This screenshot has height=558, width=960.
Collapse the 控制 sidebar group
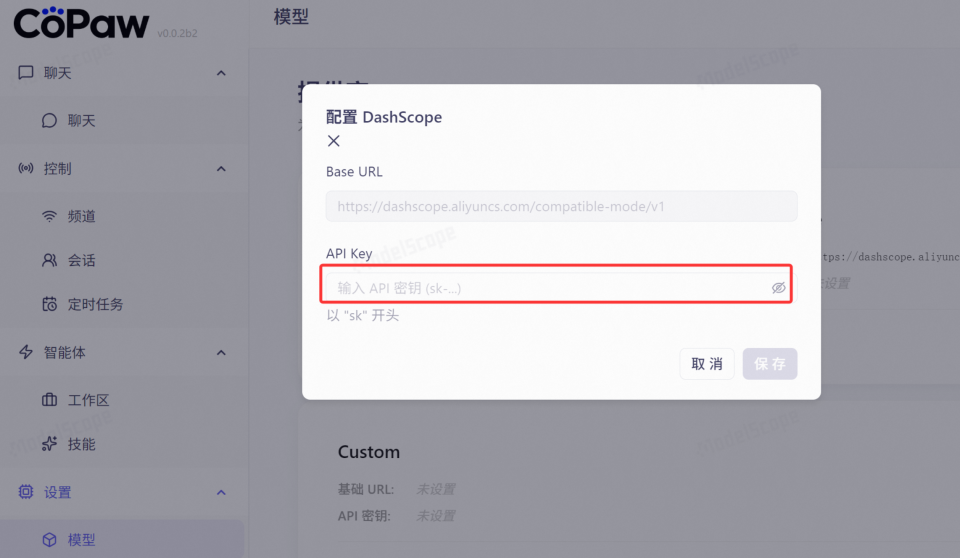221,168
